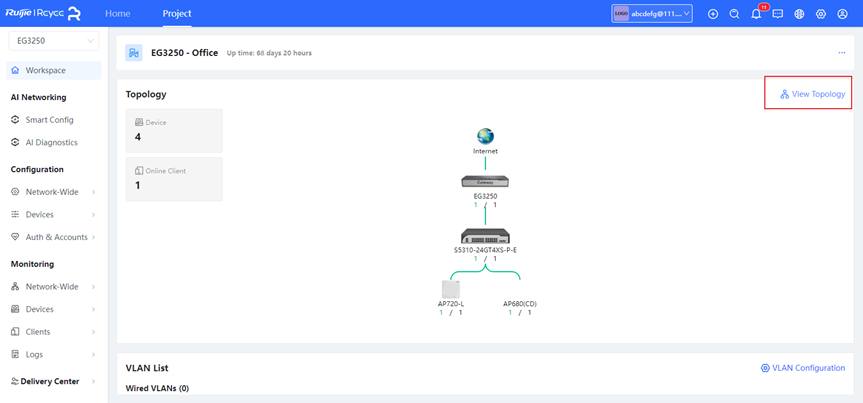Viewport: 863px width, 403px height.
Task: Click the Logs icon in sidebar
Action: coord(15,355)
